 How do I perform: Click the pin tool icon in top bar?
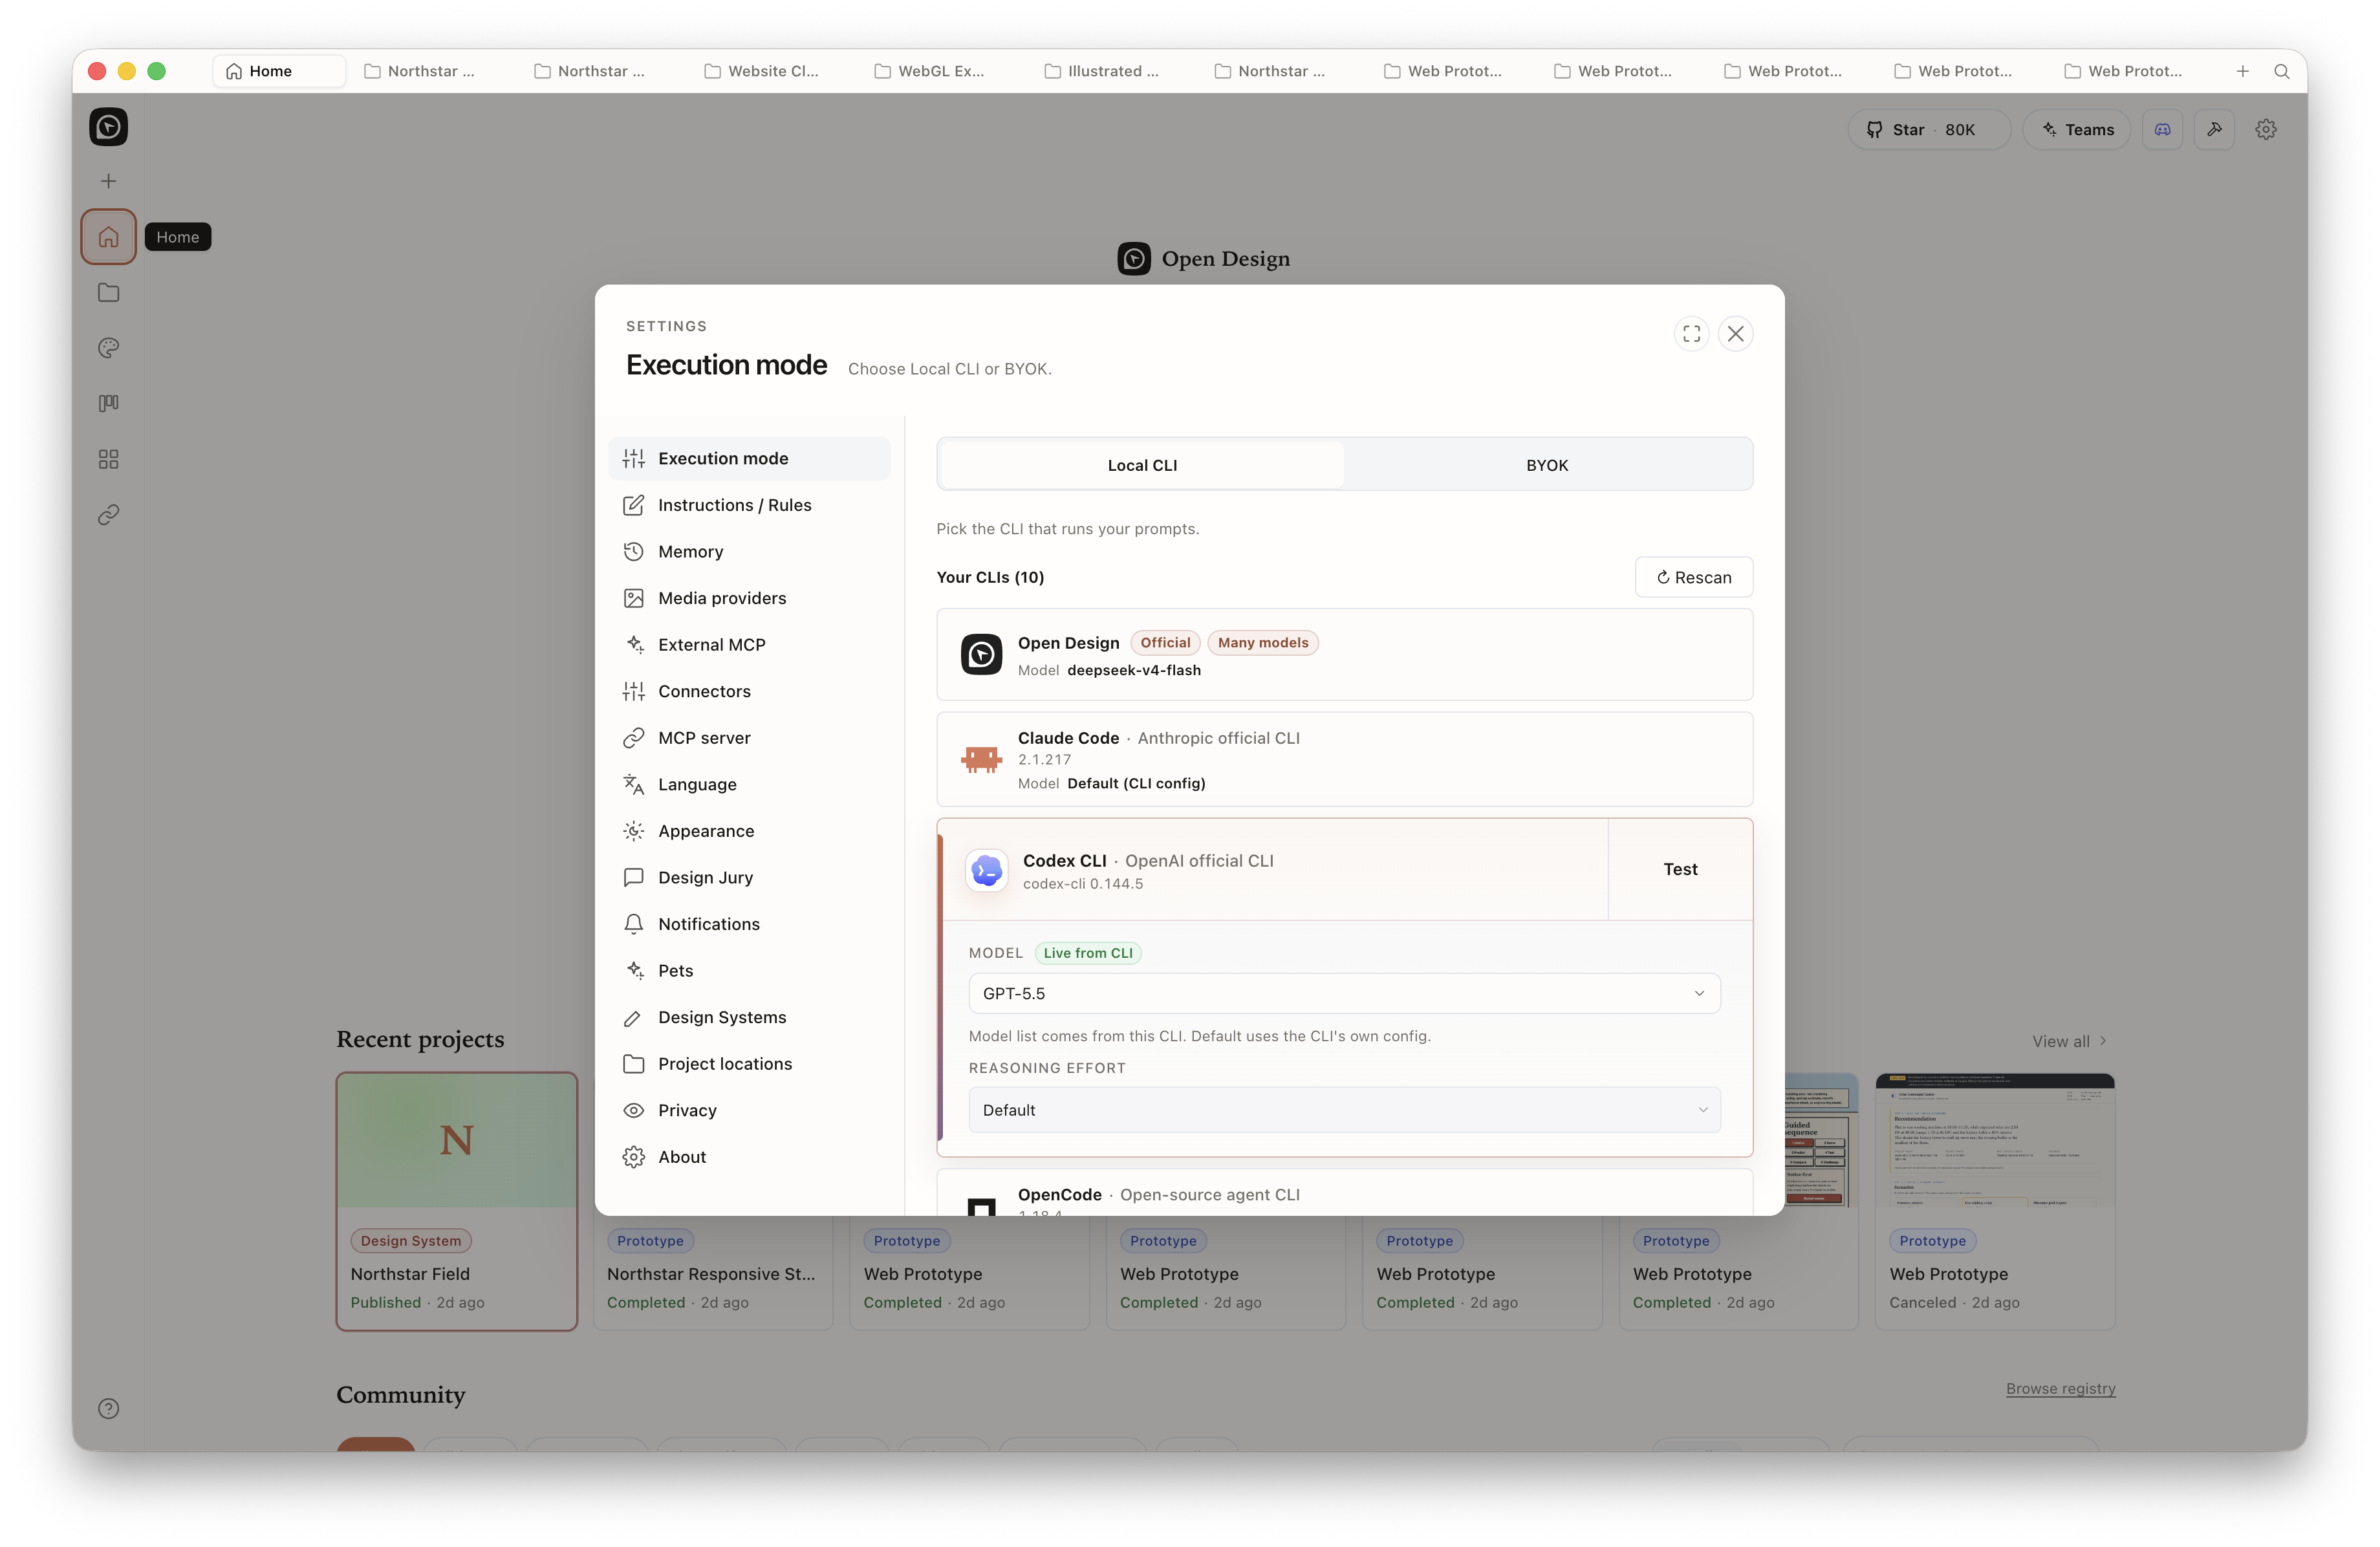(x=2214, y=130)
